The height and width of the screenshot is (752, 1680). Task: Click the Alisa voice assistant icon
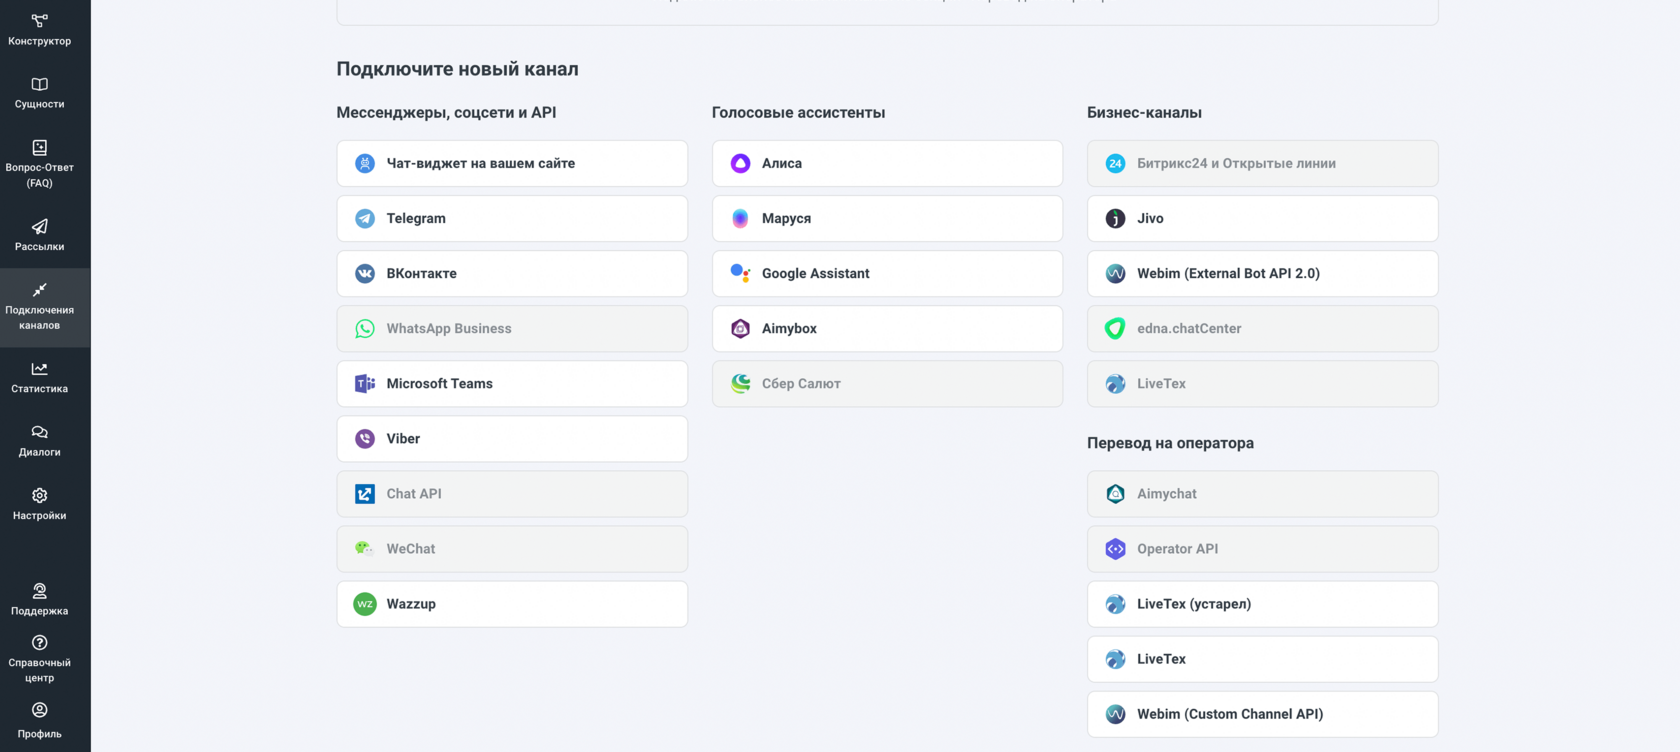pos(740,163)
